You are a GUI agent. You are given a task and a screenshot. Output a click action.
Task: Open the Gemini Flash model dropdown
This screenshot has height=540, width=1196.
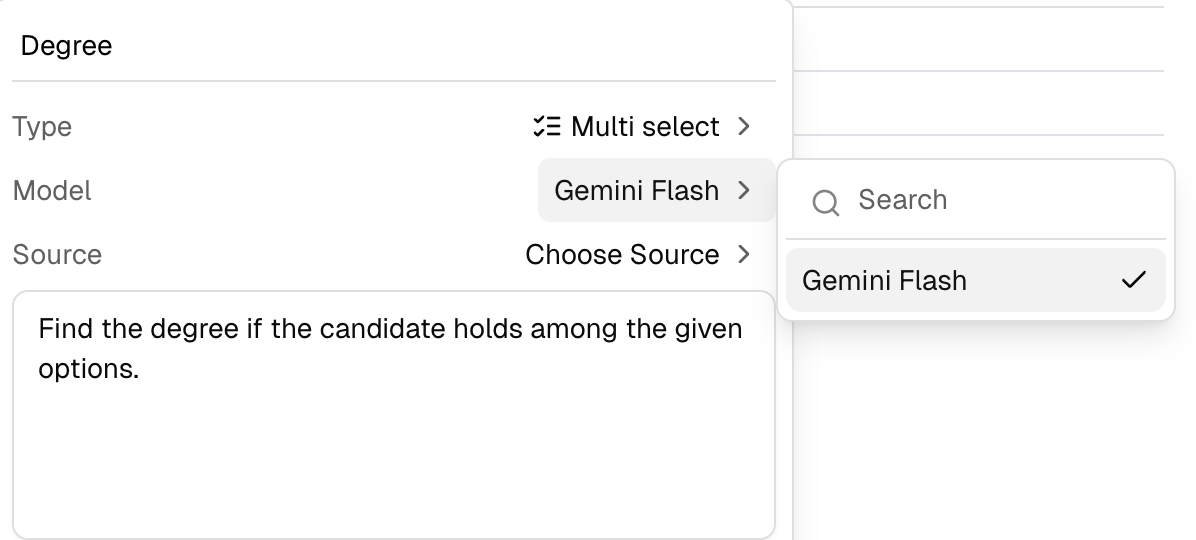coord(636,190)
